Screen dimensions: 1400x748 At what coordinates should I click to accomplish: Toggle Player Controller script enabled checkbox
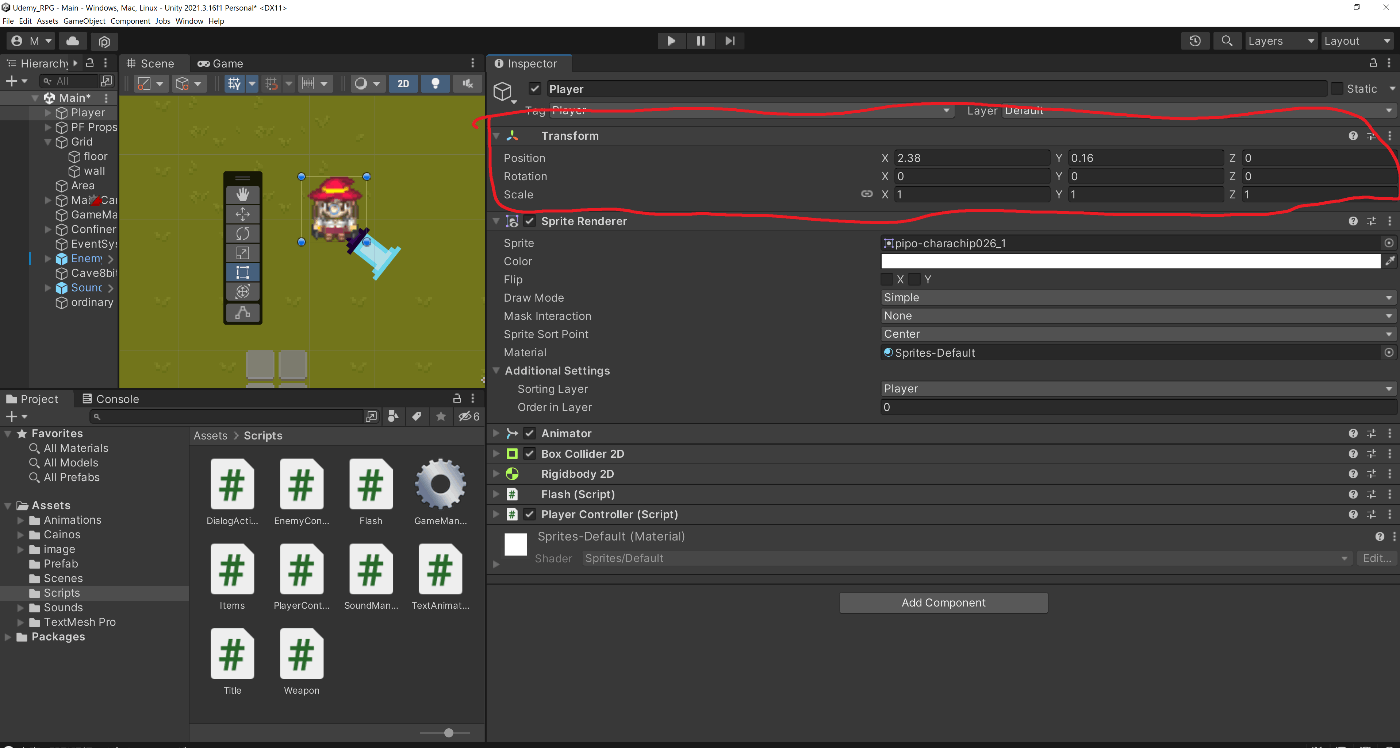[530, 514]
